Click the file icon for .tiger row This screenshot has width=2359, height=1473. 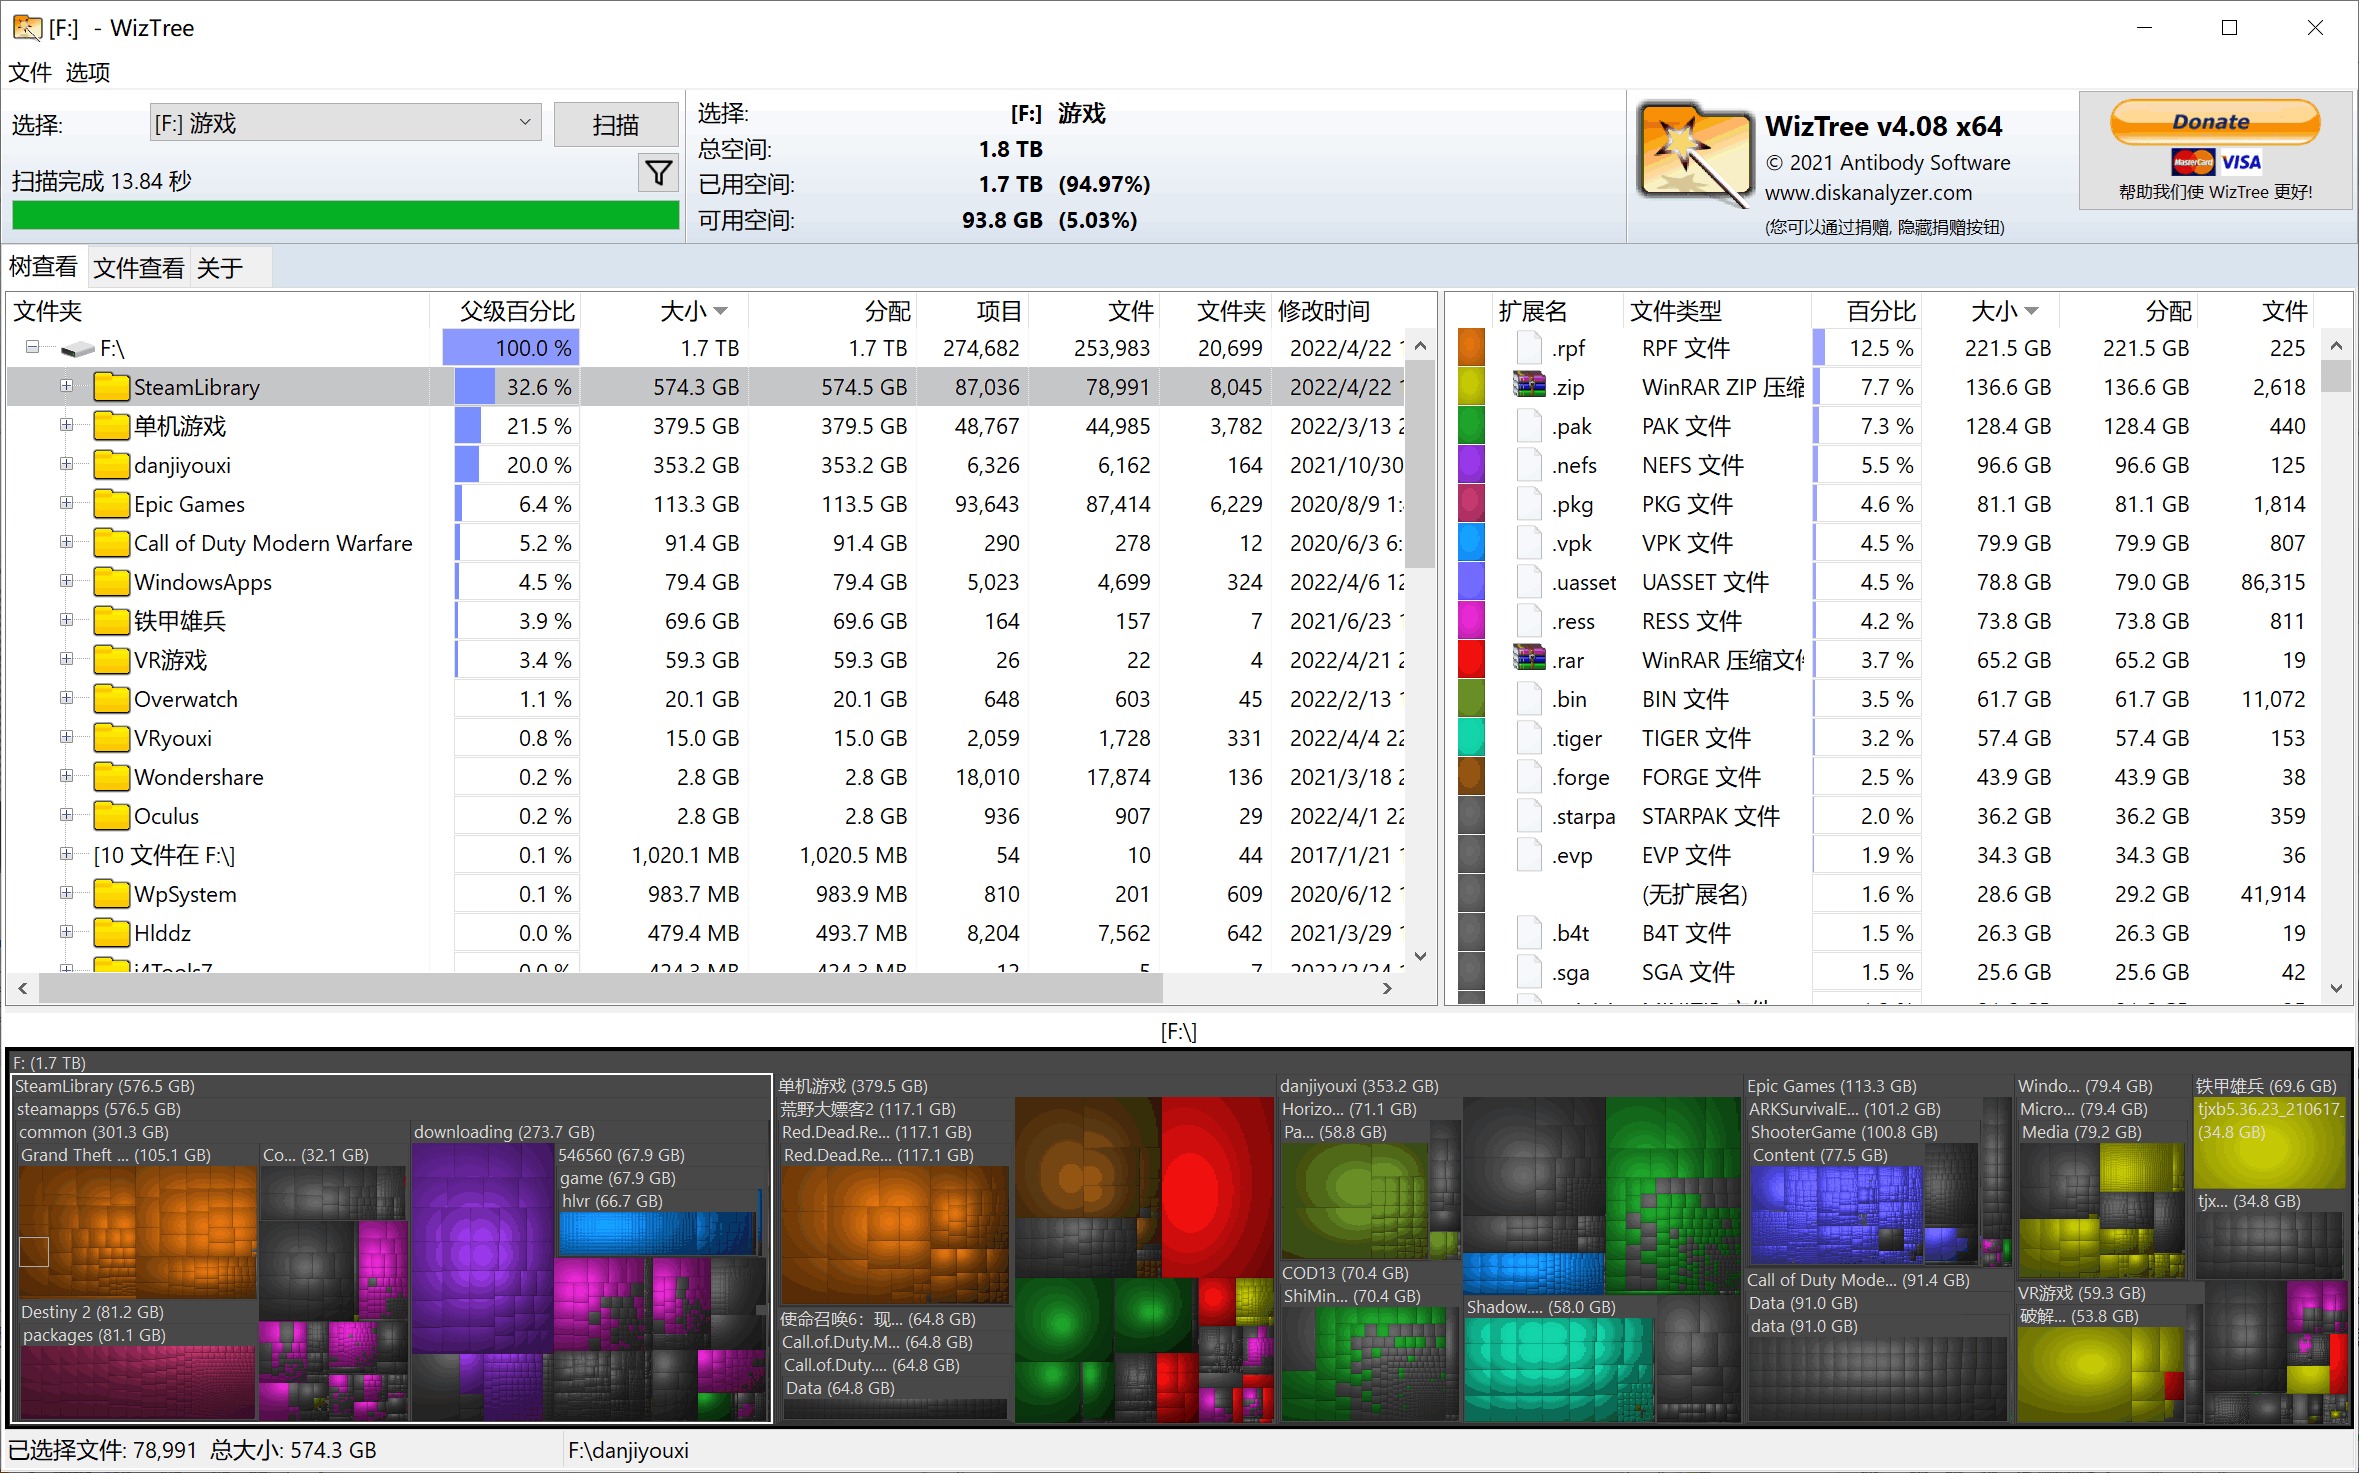pos(1529,738)
